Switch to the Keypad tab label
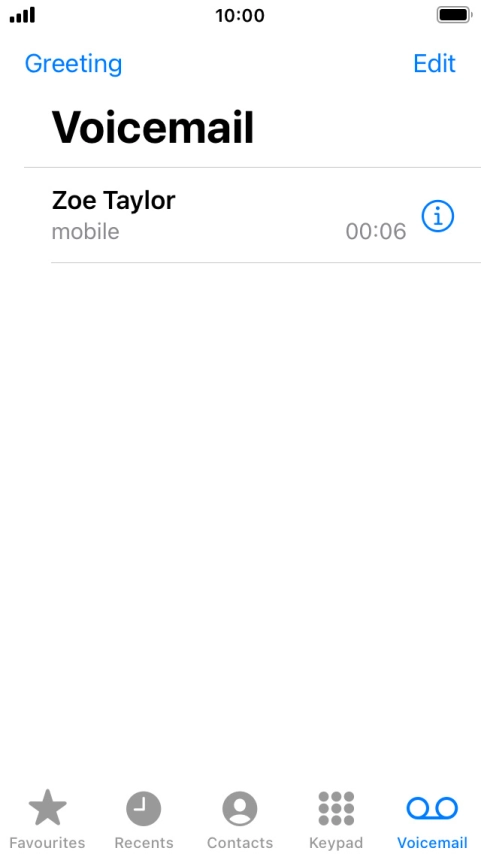481x854 pixels. pyautogui.click(x=336, y=843)
